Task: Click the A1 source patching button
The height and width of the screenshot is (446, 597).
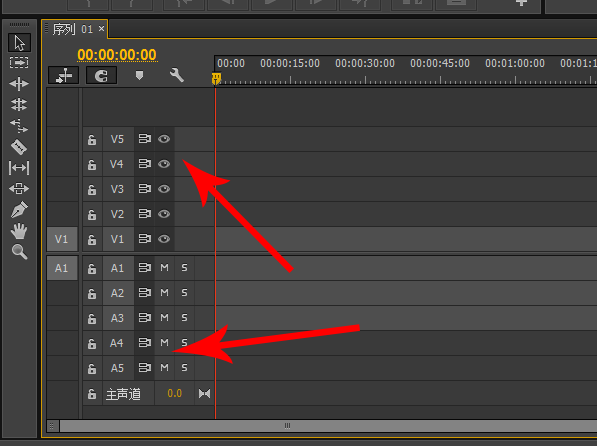Action: [x=62, y=268]
